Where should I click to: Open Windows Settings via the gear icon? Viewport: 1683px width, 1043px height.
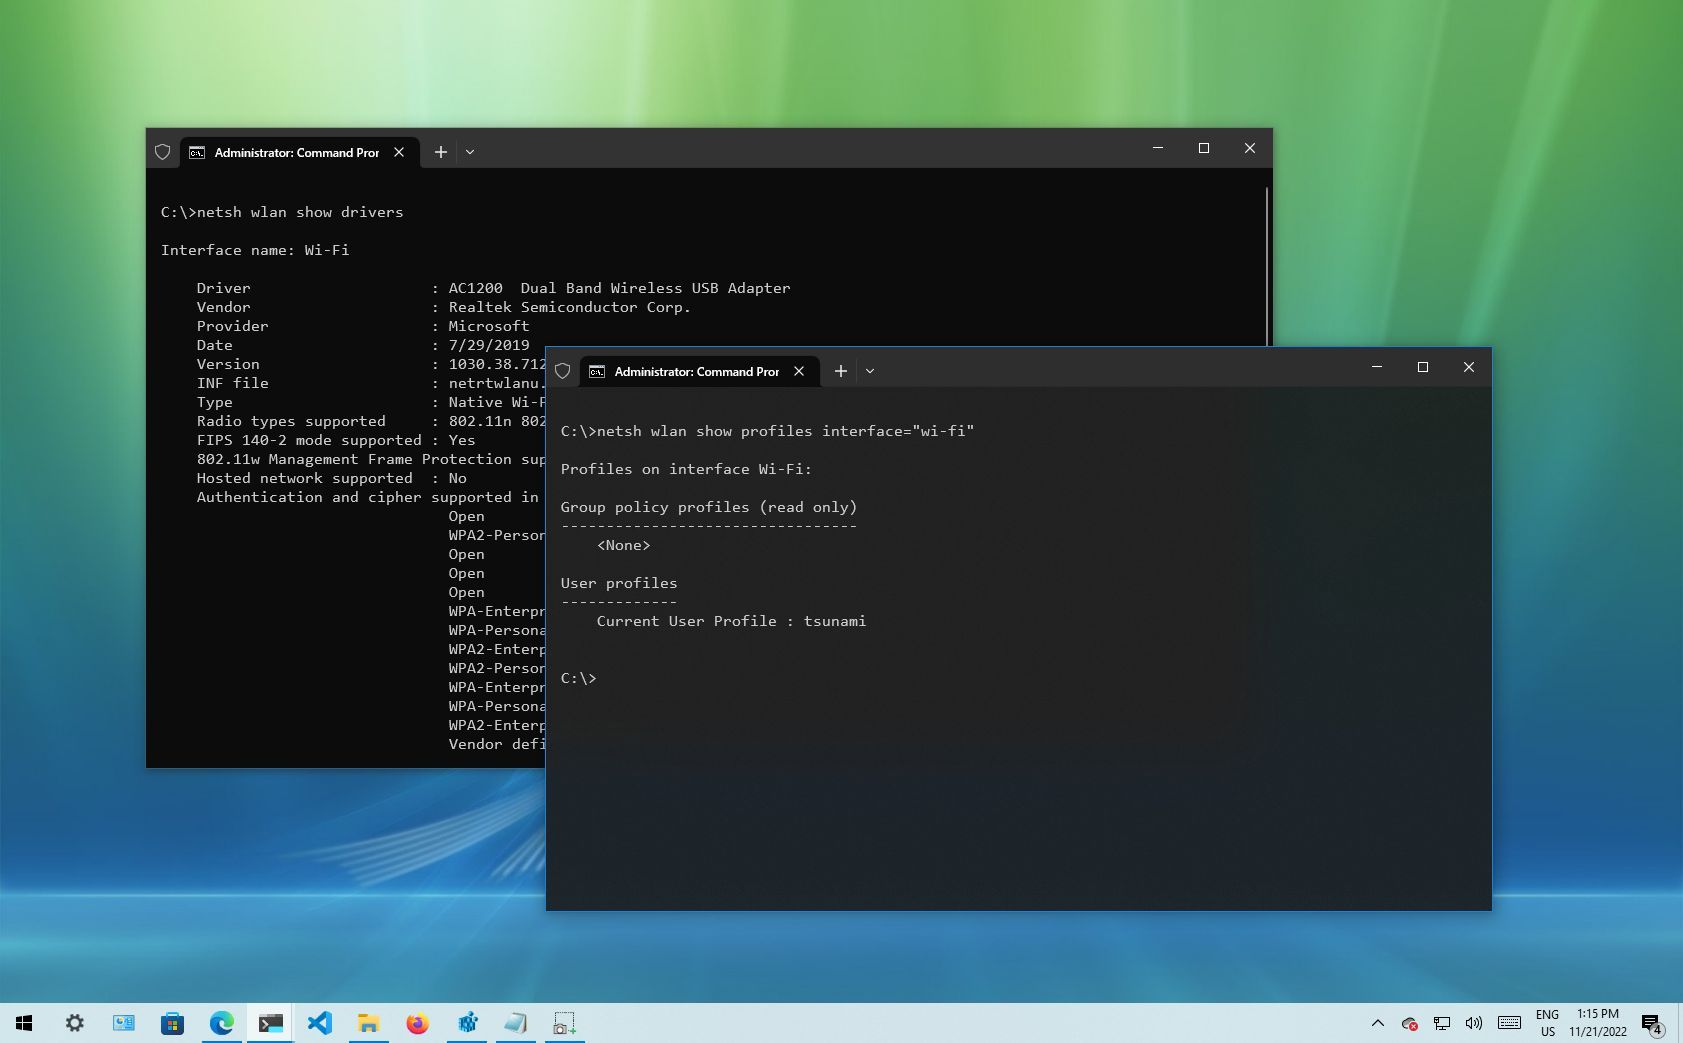pos(74,1022)
